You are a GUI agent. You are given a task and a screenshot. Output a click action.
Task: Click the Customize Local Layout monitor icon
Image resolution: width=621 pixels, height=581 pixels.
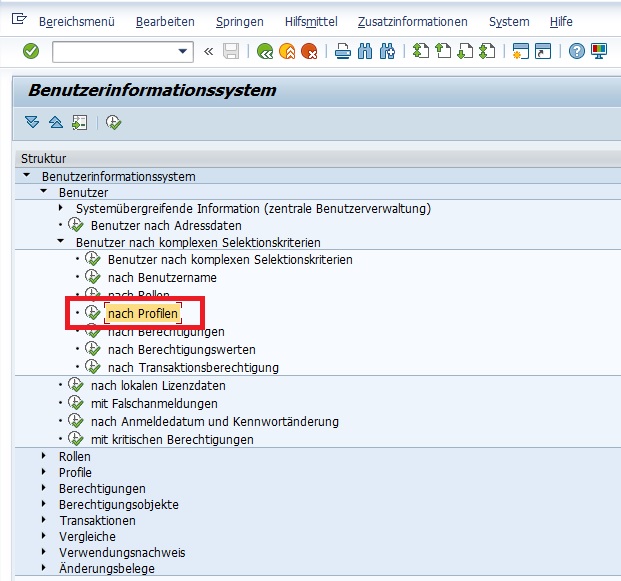tap(599, 51)
